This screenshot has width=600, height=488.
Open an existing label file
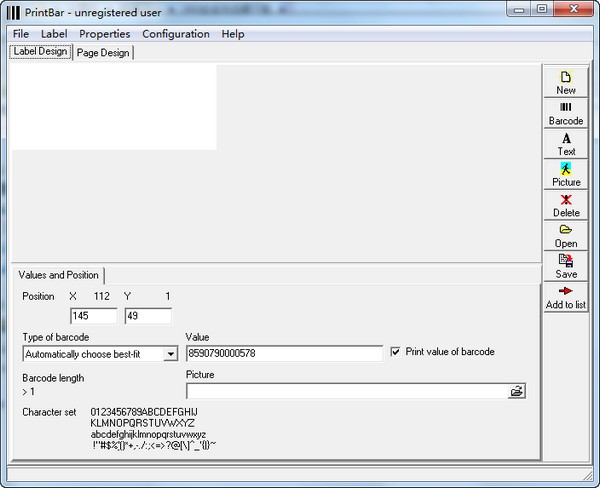pyautogui.click(x=566, y=236)
